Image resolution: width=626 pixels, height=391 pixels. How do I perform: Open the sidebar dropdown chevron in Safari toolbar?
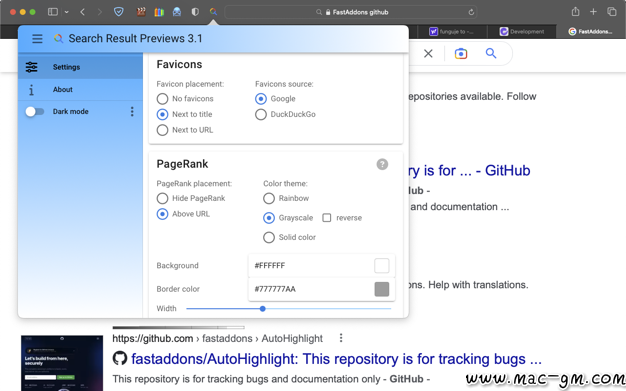(67, 12)
